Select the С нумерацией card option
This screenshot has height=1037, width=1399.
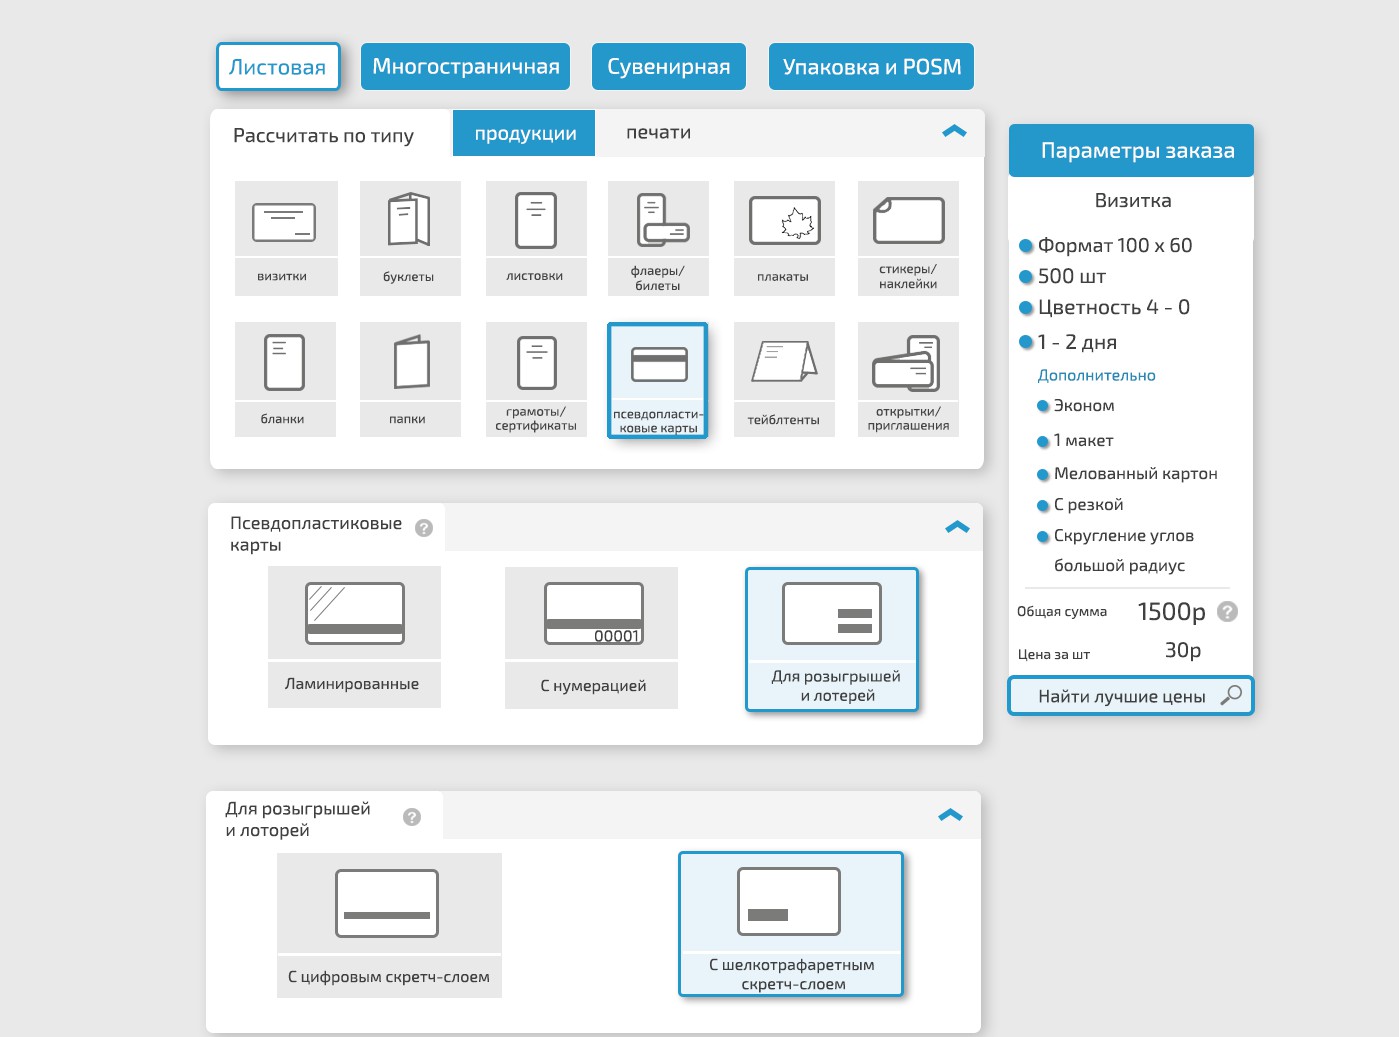point(591,638)
